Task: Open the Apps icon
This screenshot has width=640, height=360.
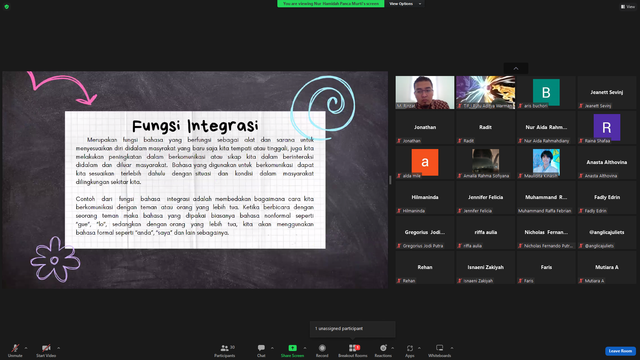Action: click(x=410, y=348)
